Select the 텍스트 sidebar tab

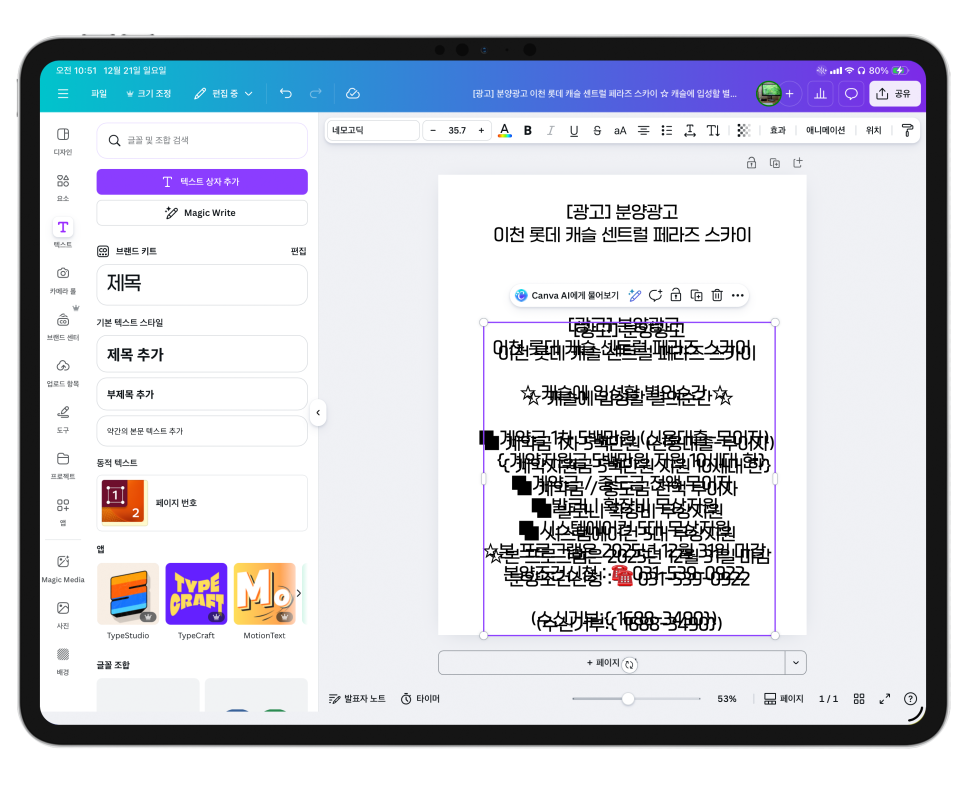pos(63,234)
